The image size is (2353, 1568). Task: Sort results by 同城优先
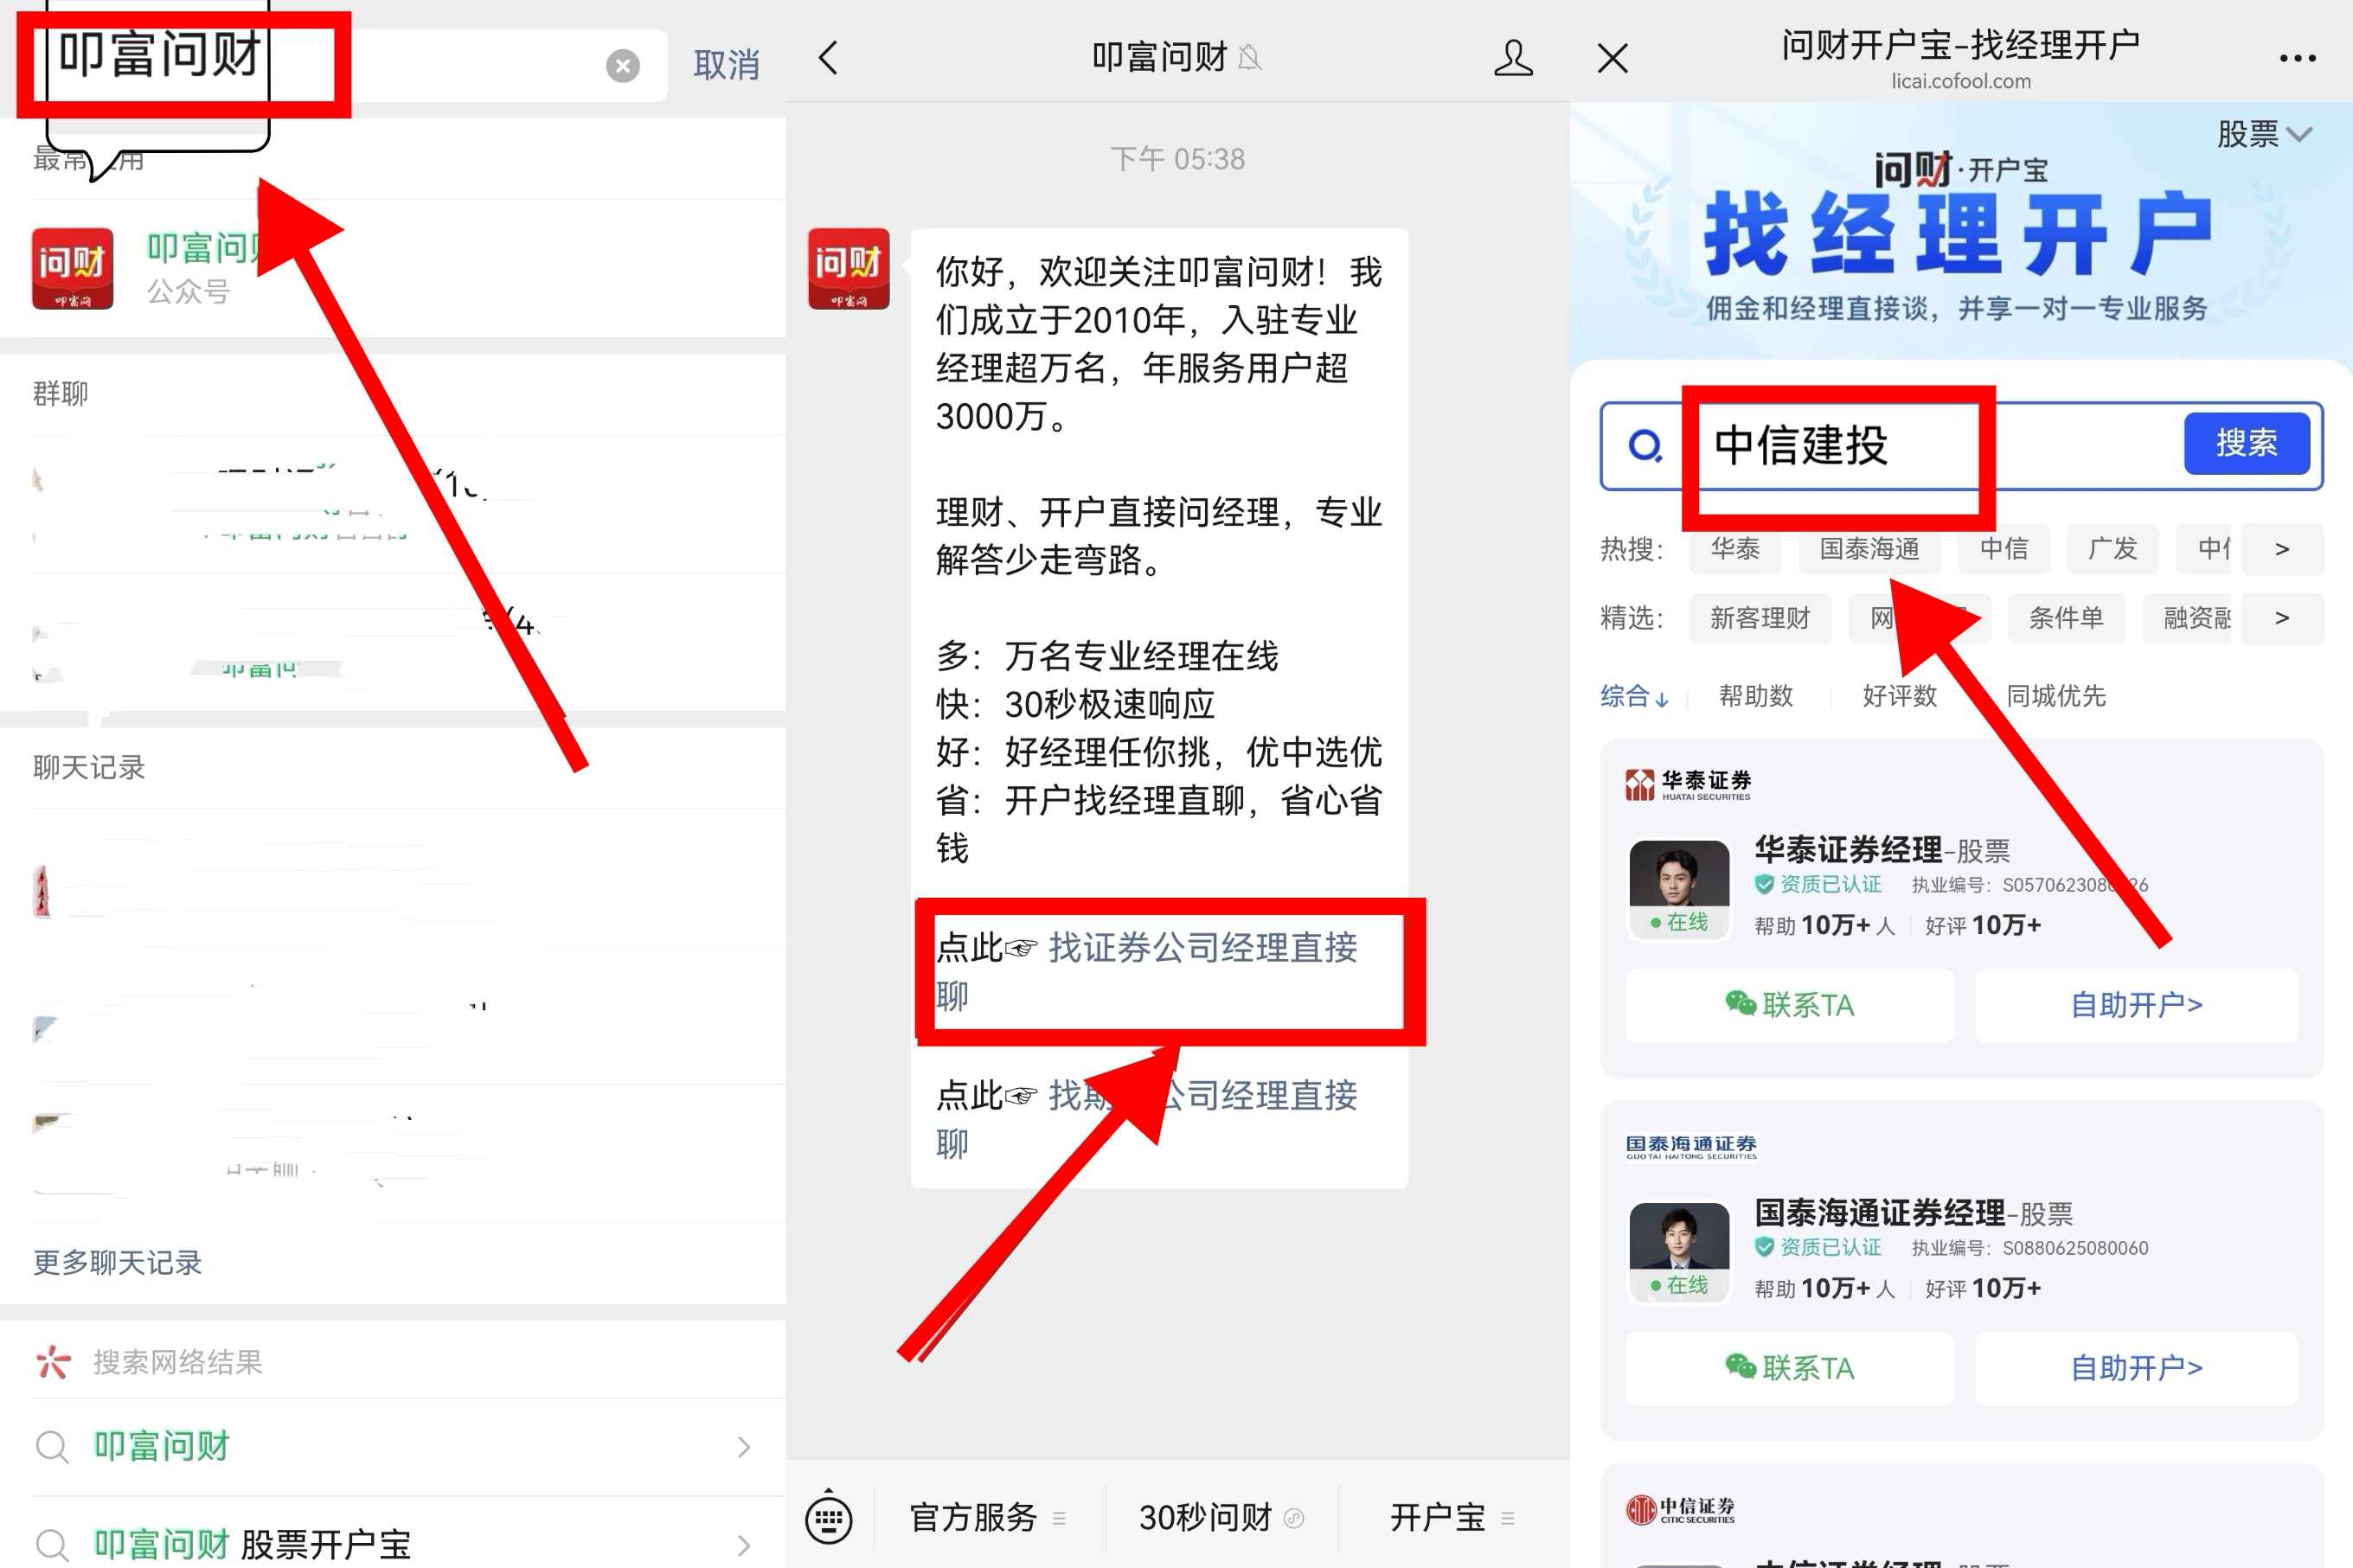pyautogui.click(x=2055, y=696)
